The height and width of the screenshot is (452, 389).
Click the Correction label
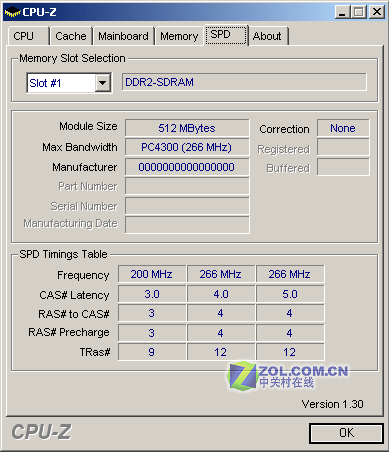pos(284,129)
